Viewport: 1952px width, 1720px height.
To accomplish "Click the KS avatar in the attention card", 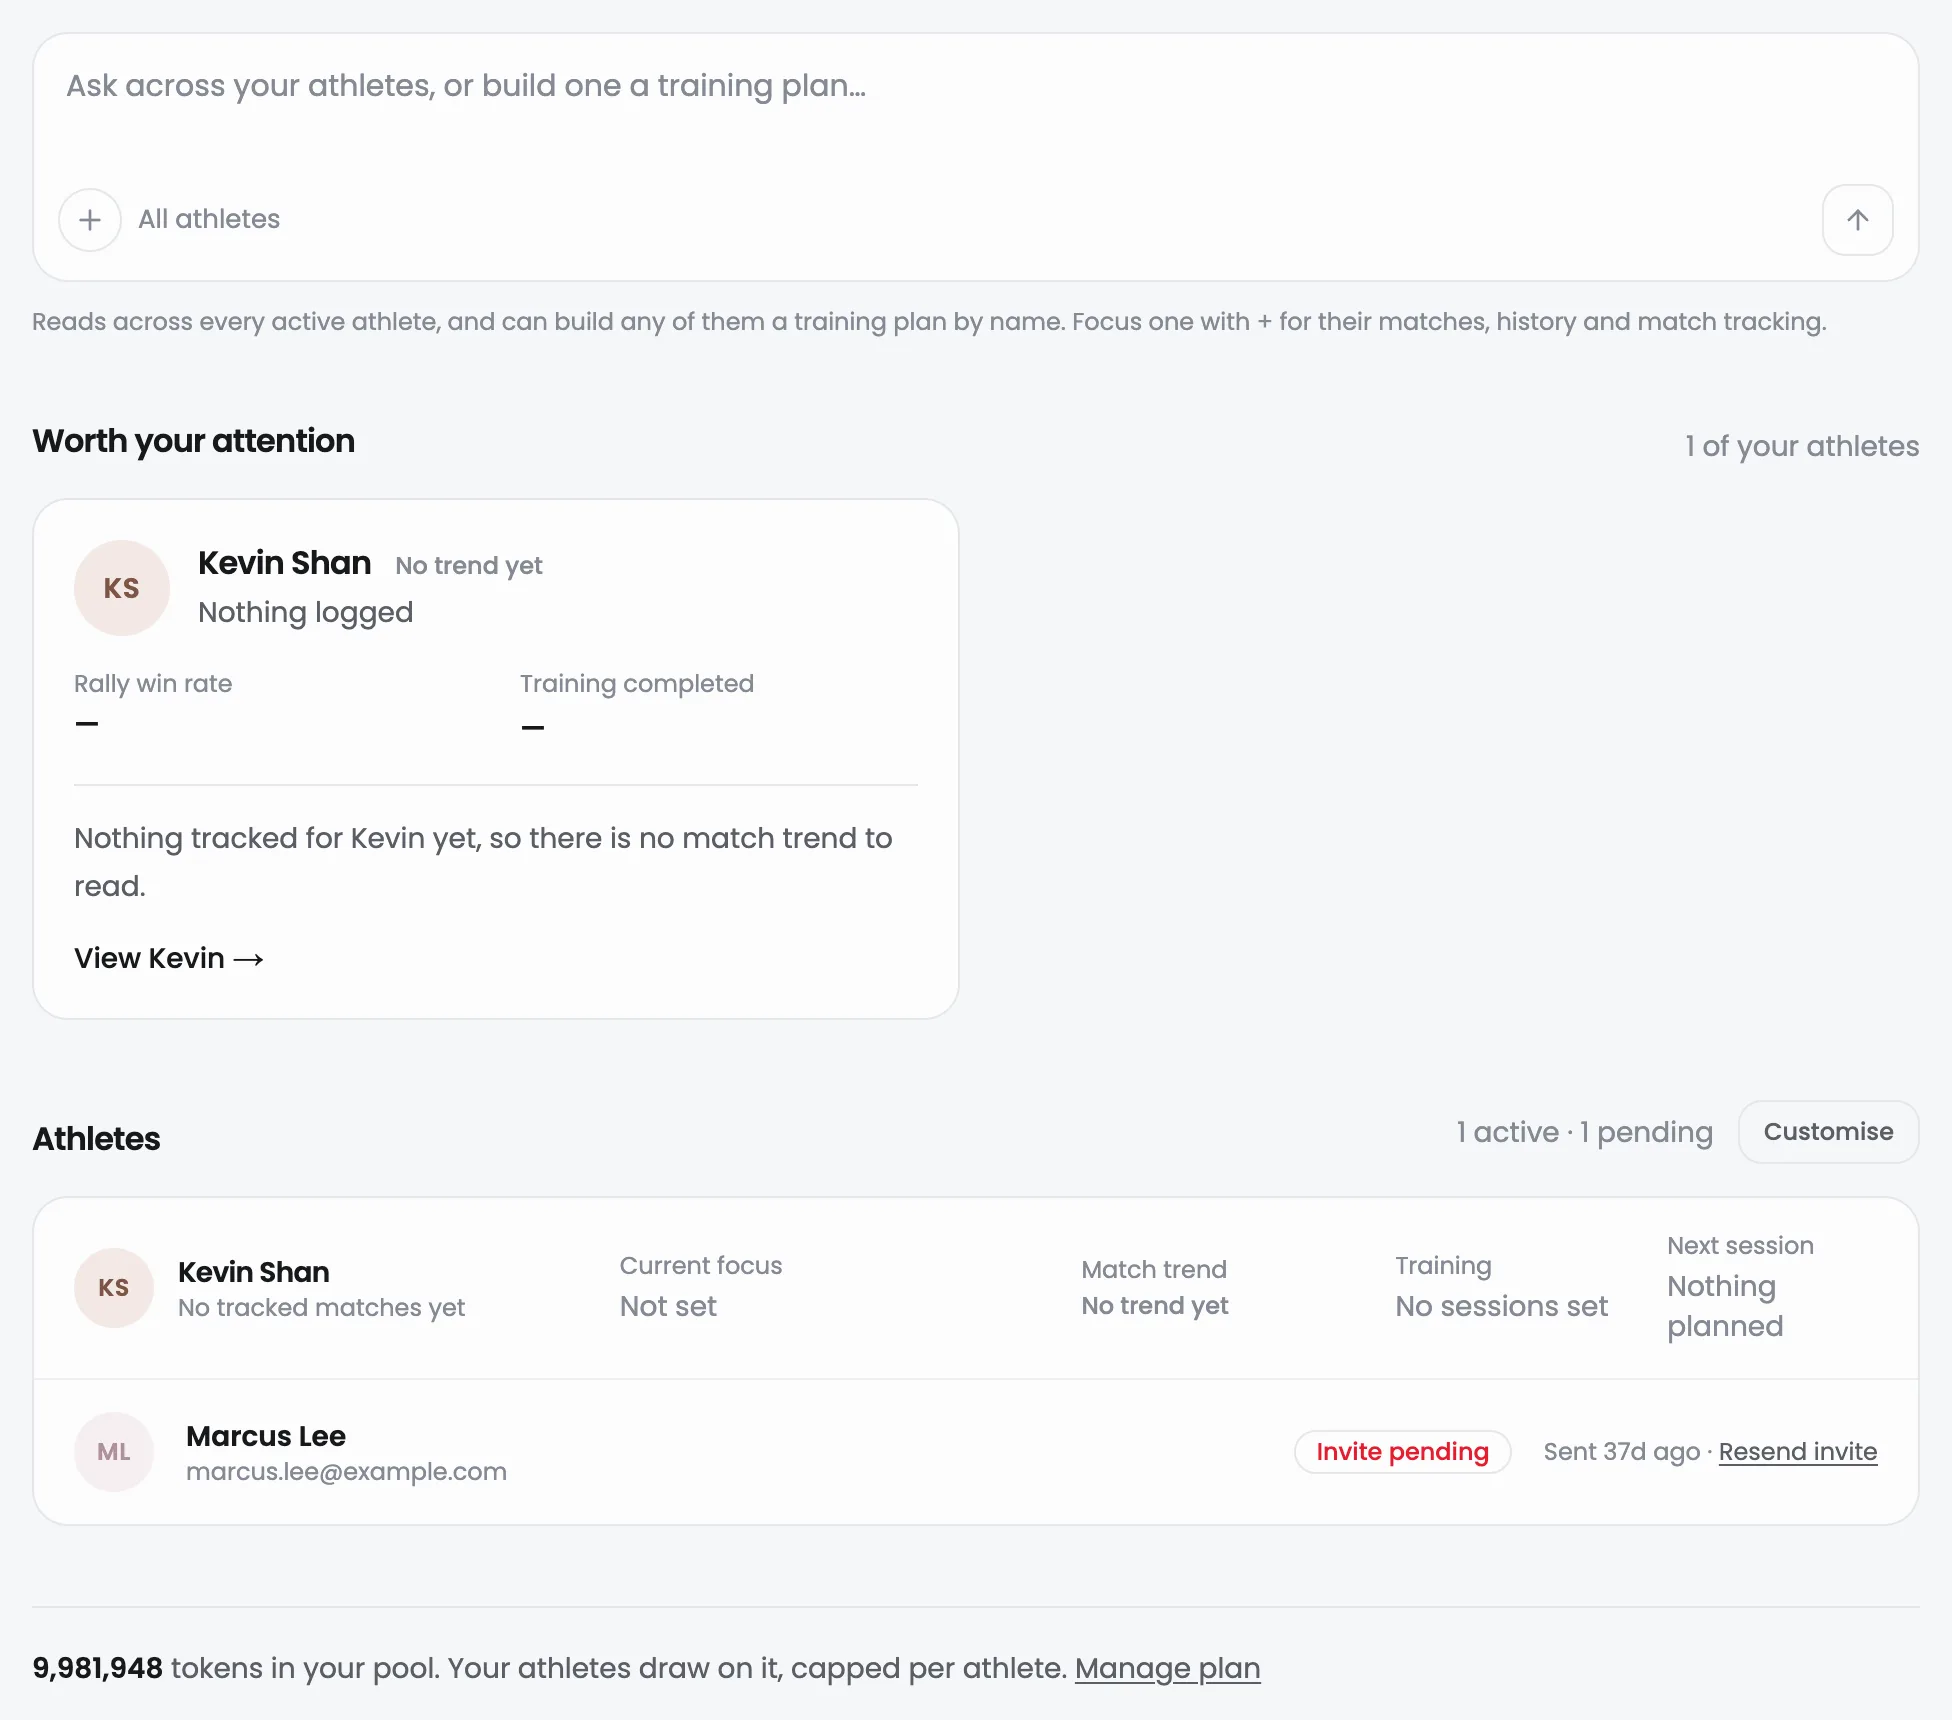I will point(122,588).
